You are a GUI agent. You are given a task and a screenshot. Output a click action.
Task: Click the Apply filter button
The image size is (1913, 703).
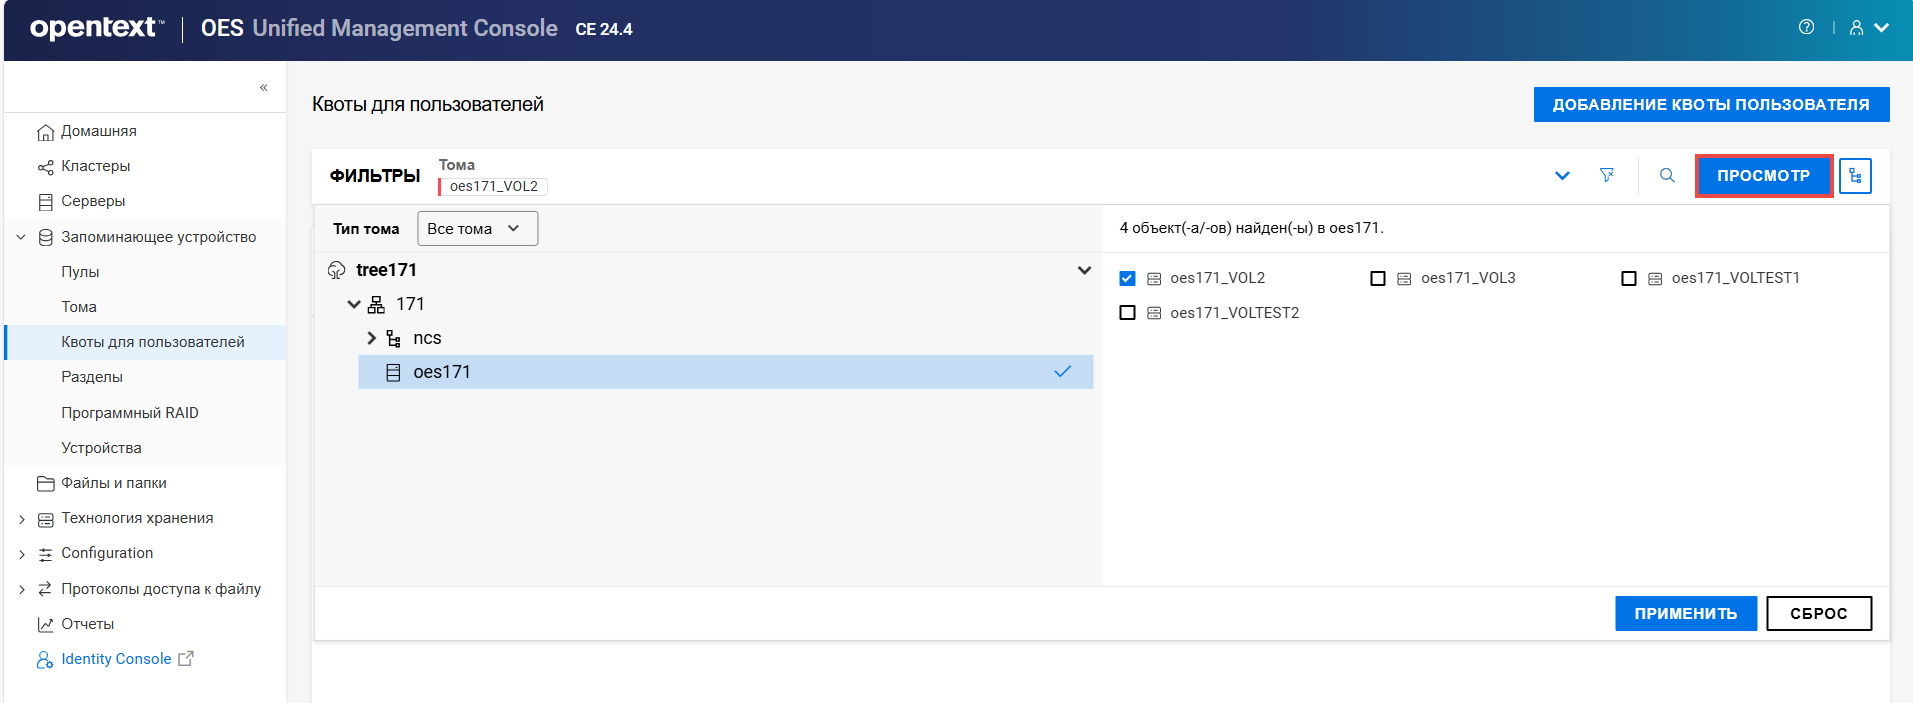click(x=1685, y=613)
